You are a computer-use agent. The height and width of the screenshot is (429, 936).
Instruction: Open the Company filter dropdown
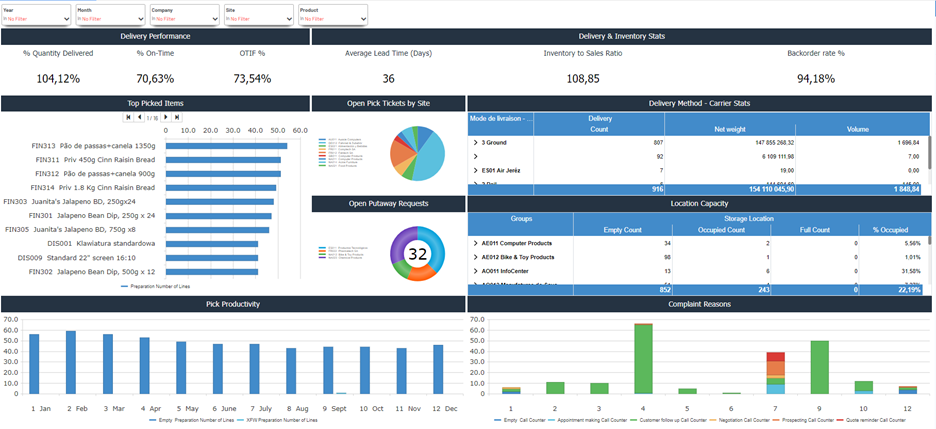coord(184,18)
